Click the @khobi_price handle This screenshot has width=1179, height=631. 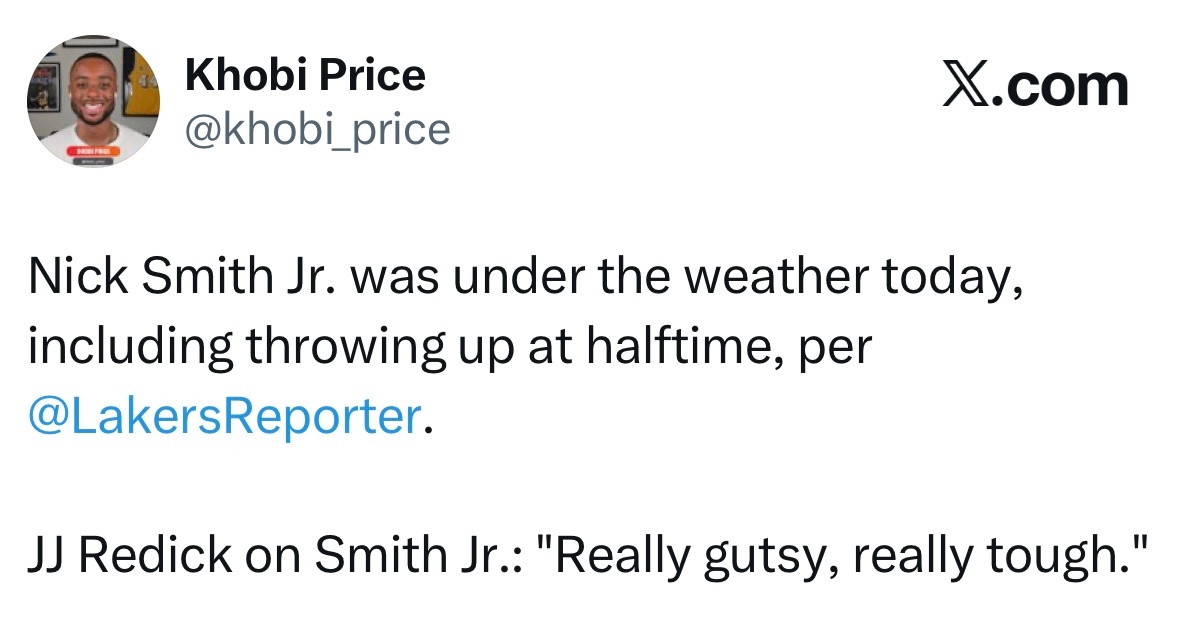[317, 129]
